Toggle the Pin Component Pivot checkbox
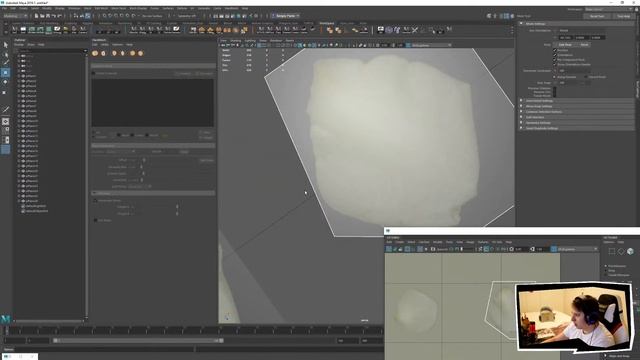Screen dimensions: 640x360 coord(555,60)
